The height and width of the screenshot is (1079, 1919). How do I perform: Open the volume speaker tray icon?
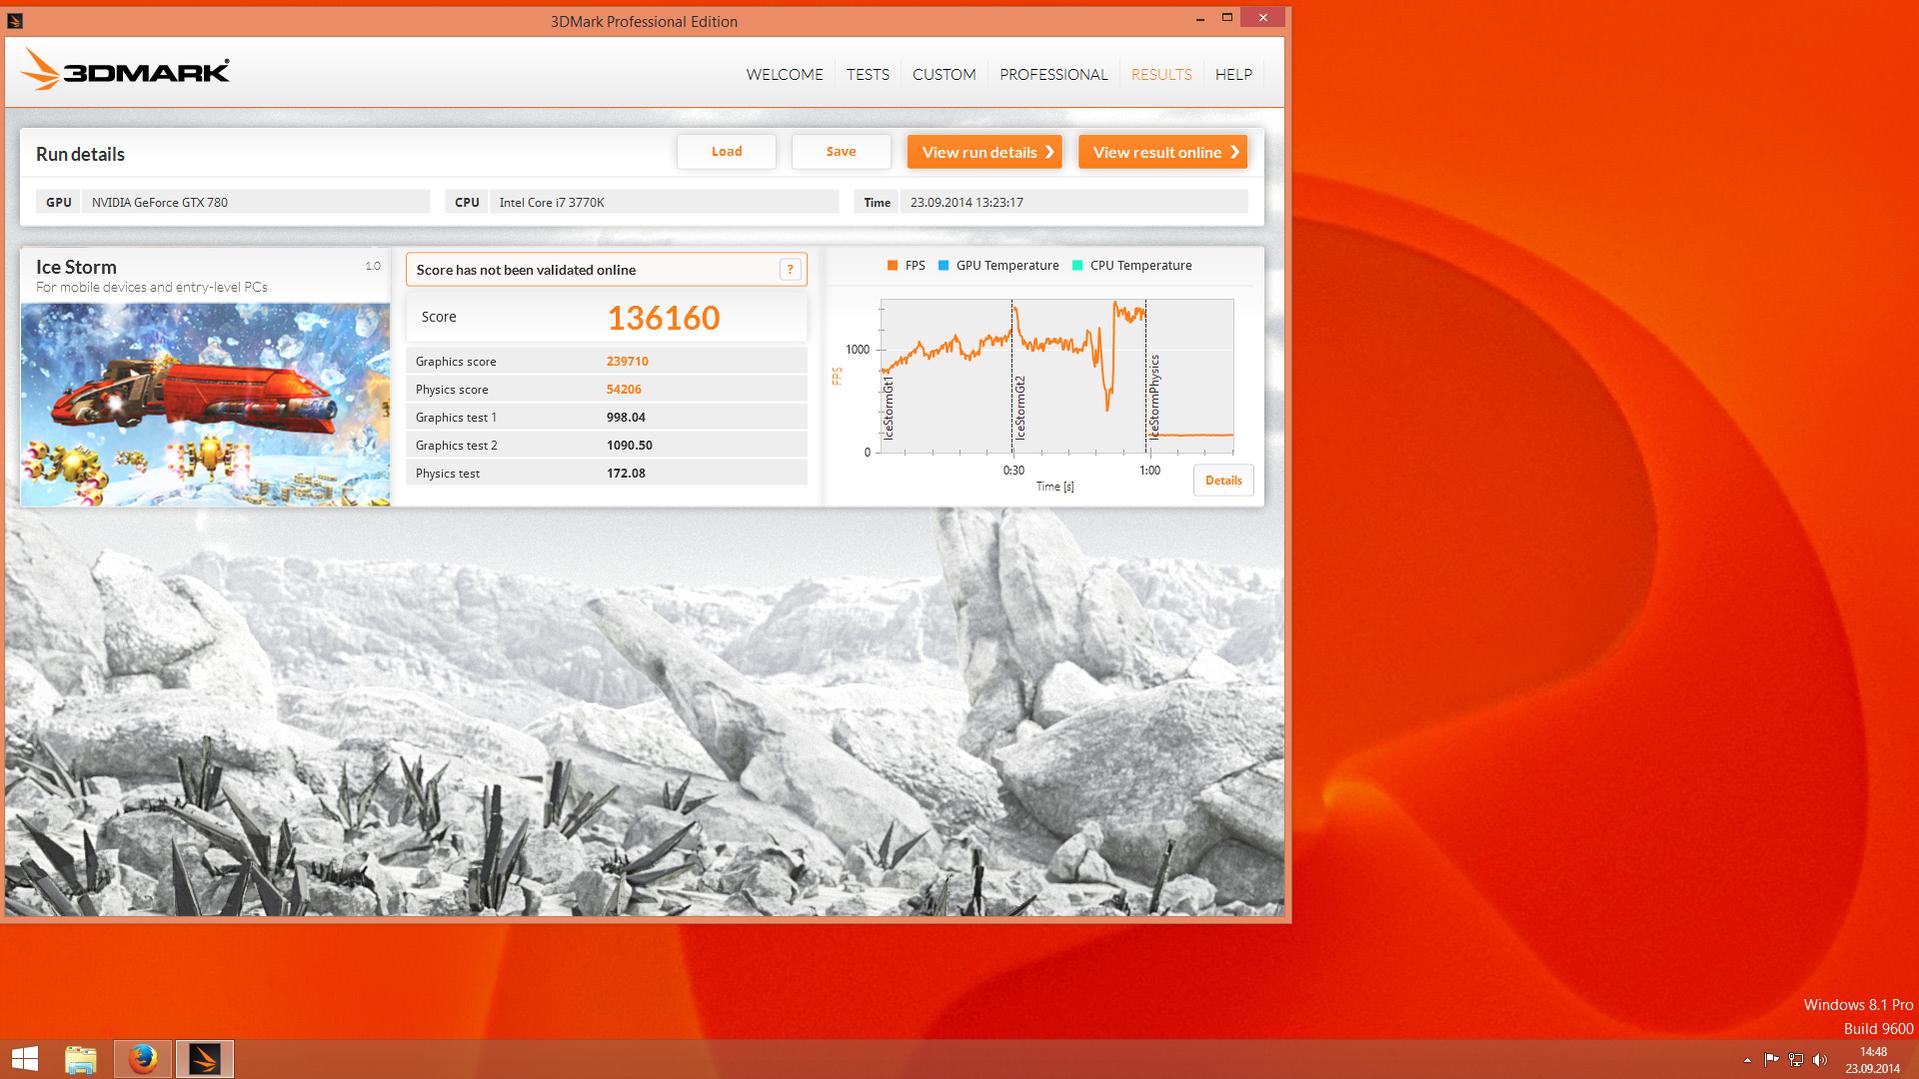(x=1820, y=1060)
